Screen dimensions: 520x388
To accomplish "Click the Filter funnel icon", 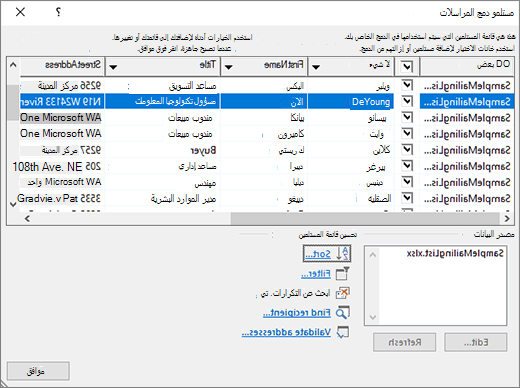I will [342, 274].
